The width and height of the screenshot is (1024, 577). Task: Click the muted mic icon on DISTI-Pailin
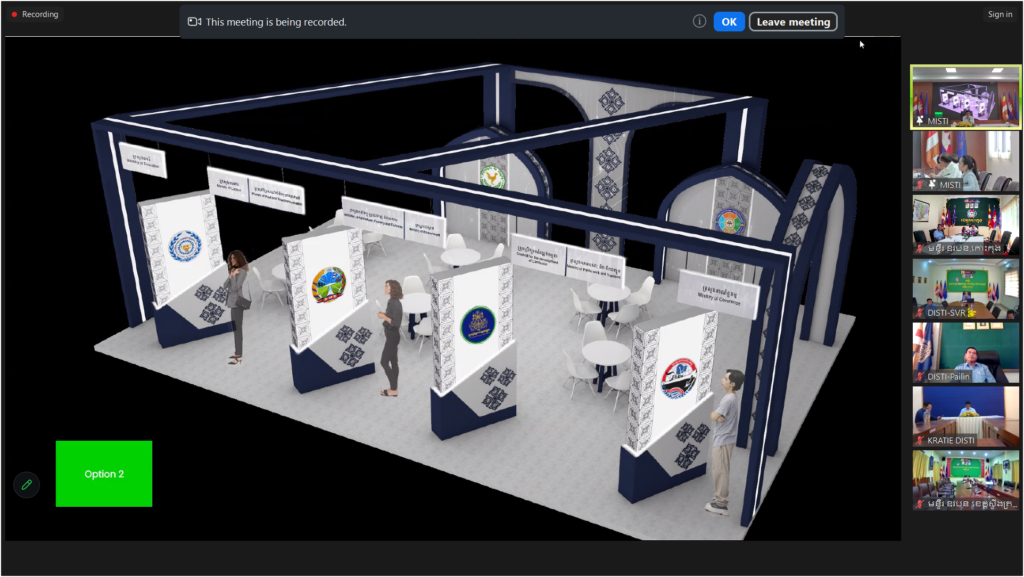pyautogui.click(x=919, y=377)
